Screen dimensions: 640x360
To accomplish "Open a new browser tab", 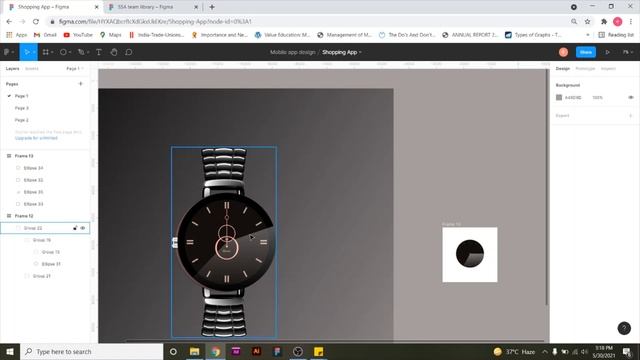I will 212,7.
